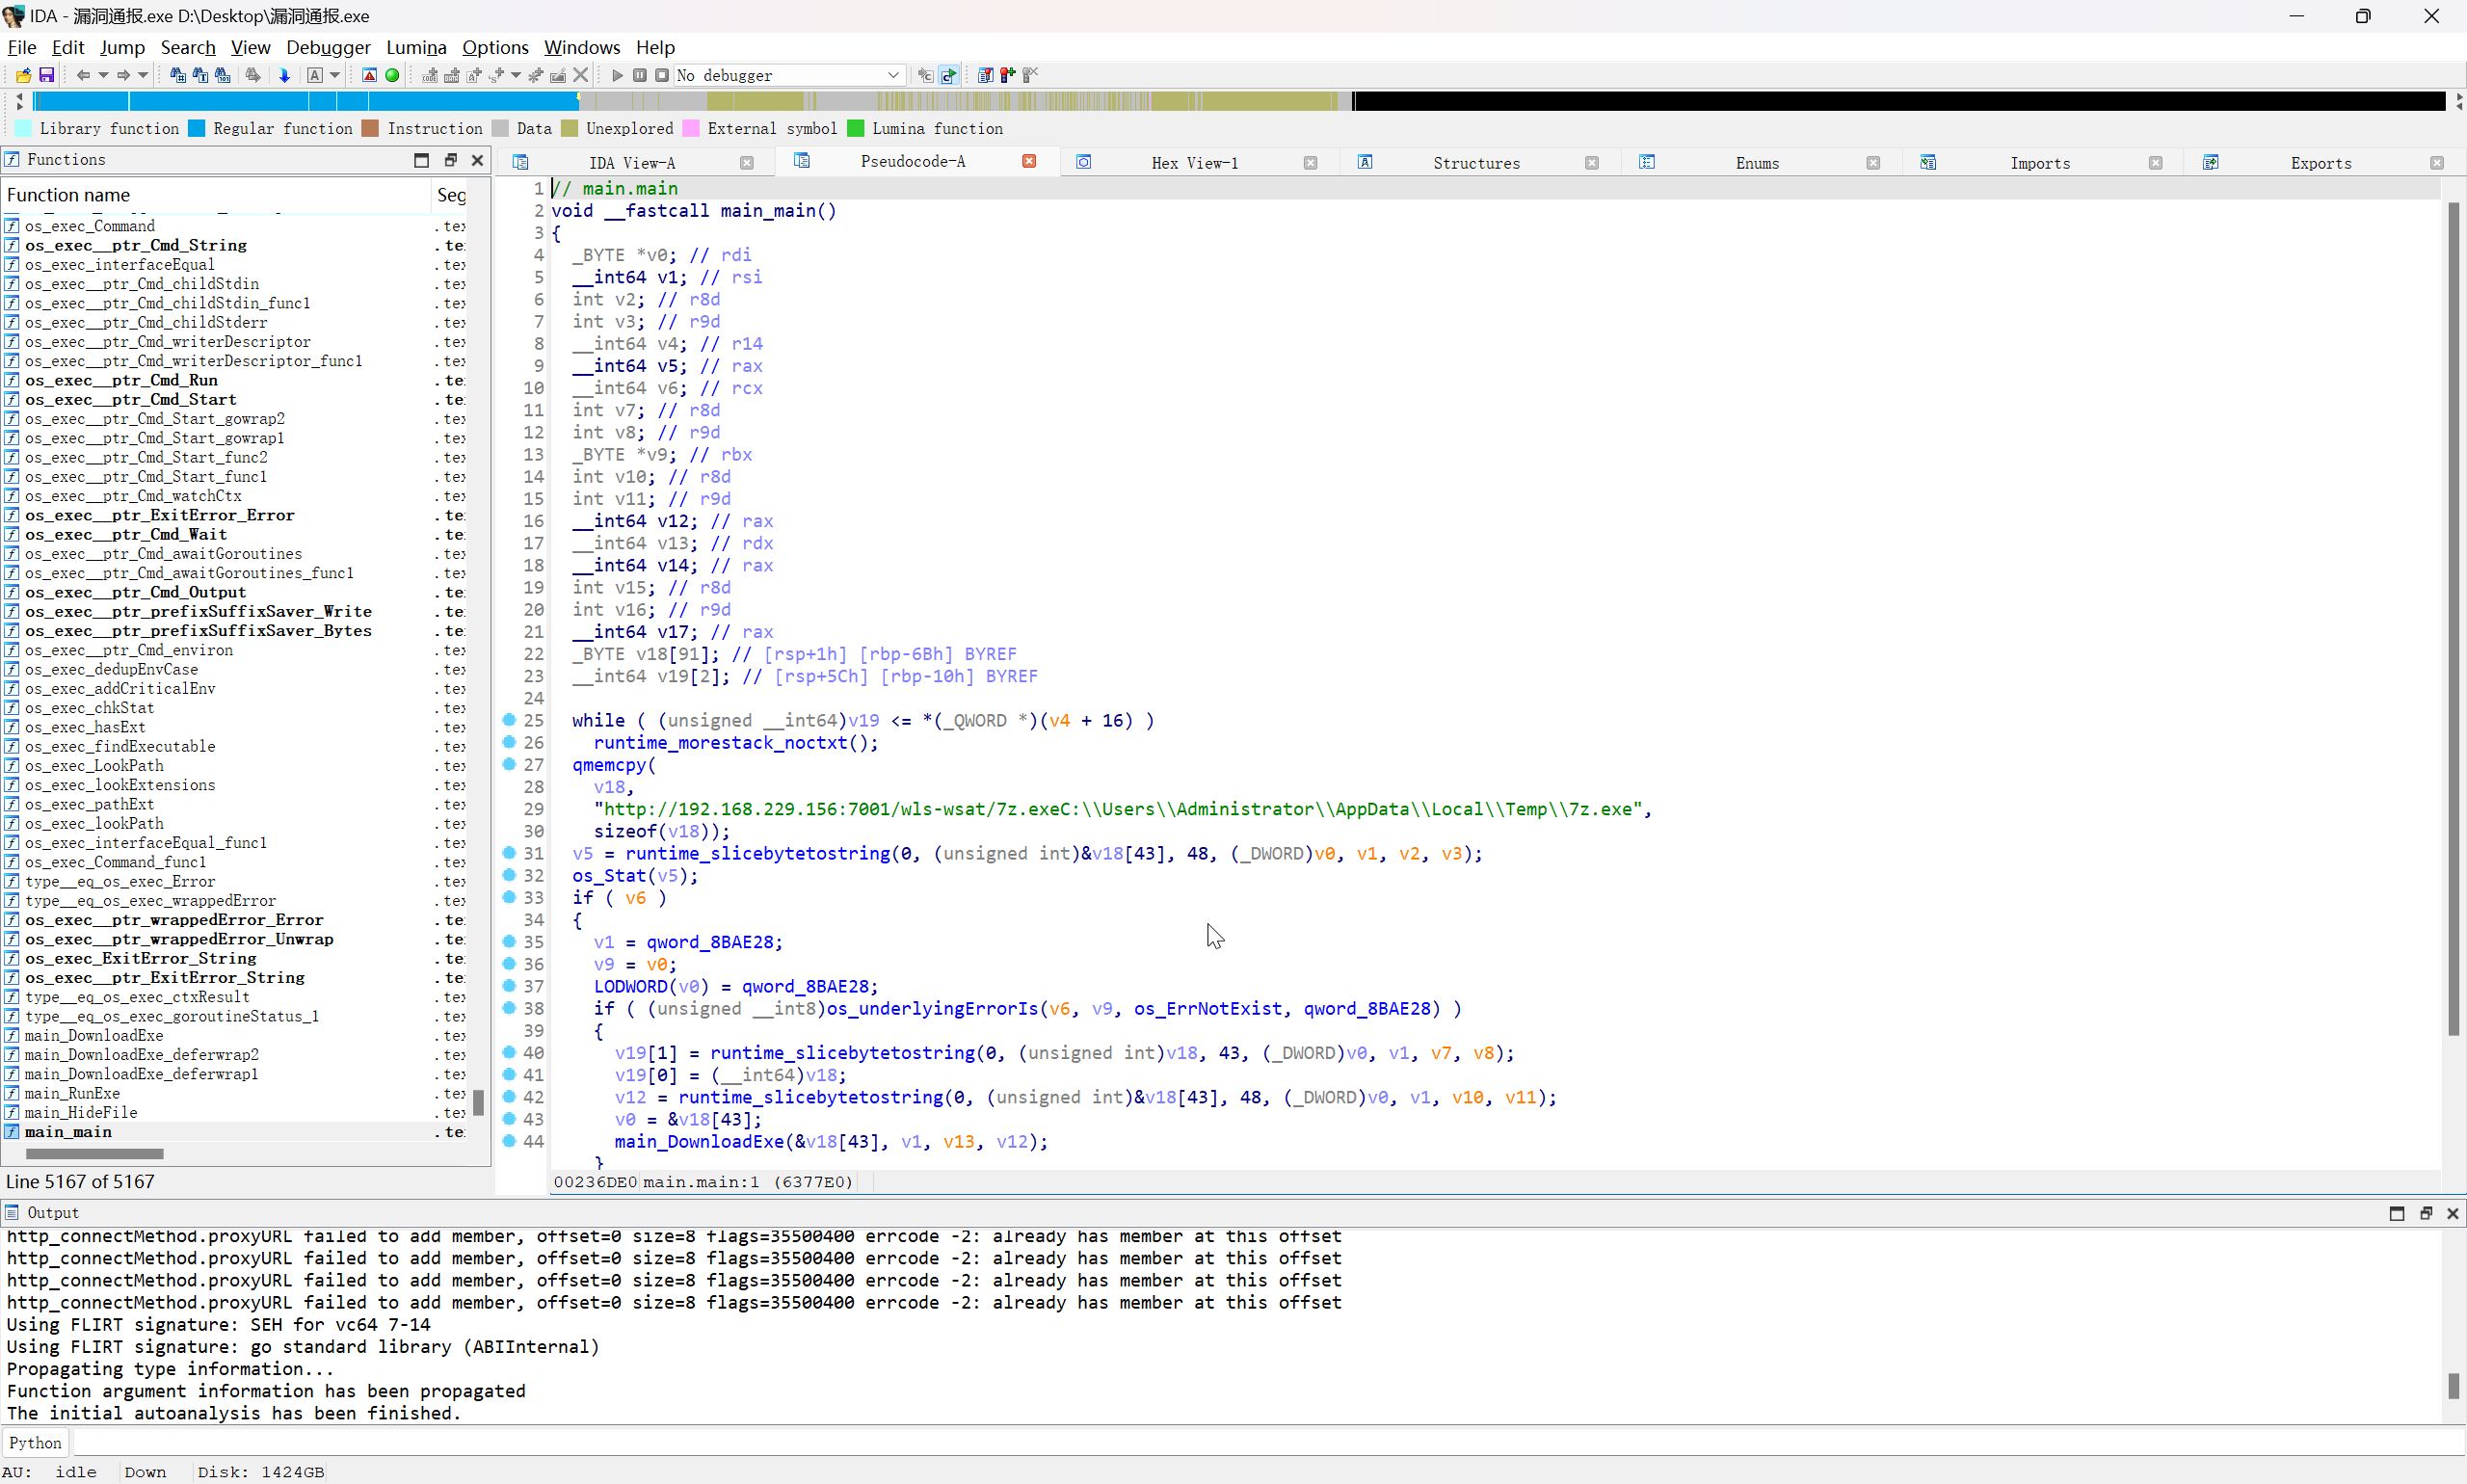Click the binoculars search immediate value icon
Image resolution: width=2467 pixels, height=1484 pixels.
point(177,75)
